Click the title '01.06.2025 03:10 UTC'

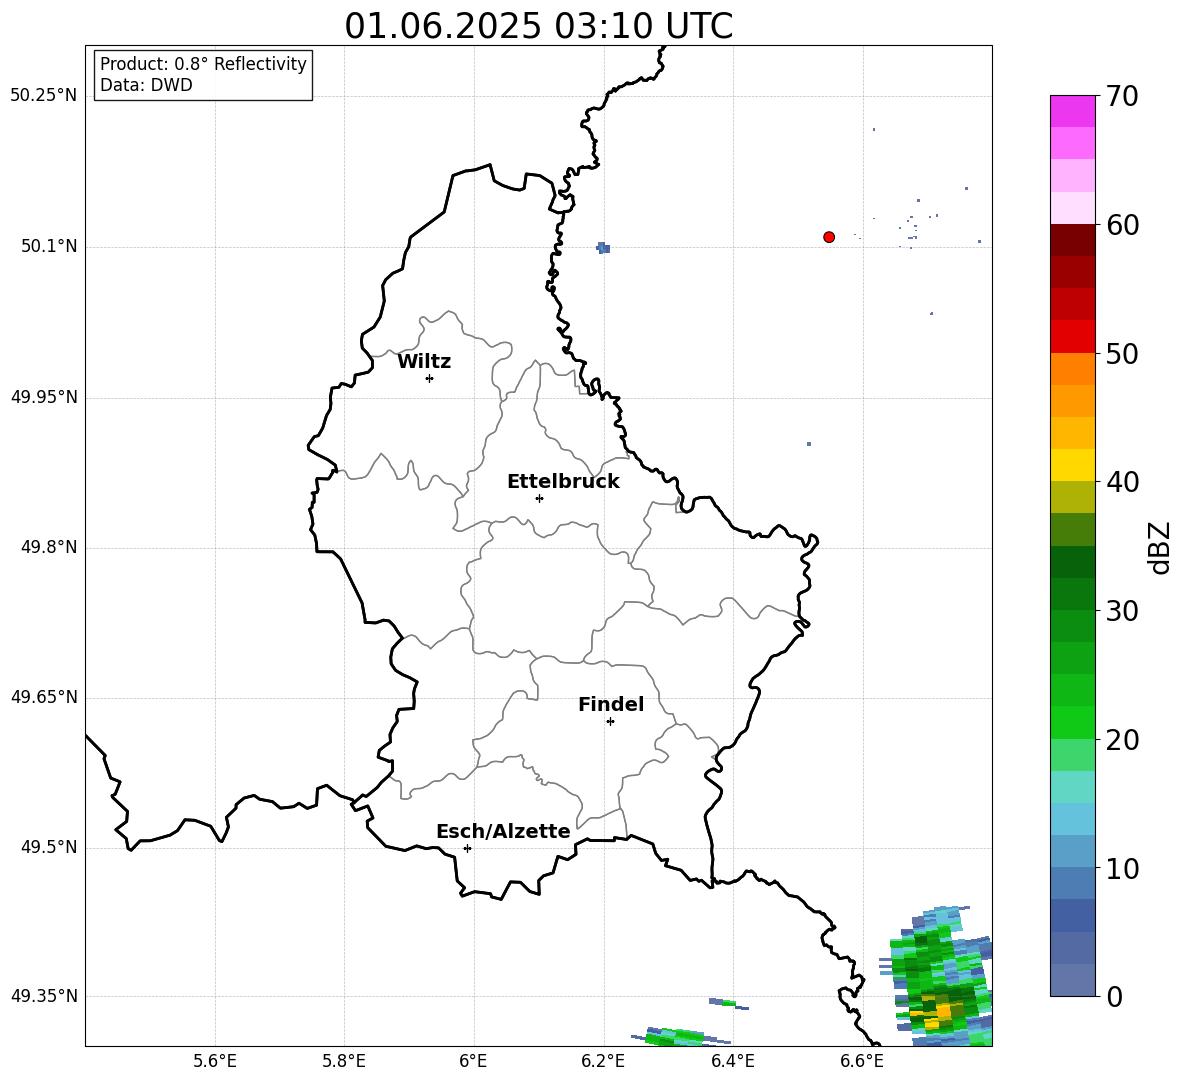(x=538, y=26)
